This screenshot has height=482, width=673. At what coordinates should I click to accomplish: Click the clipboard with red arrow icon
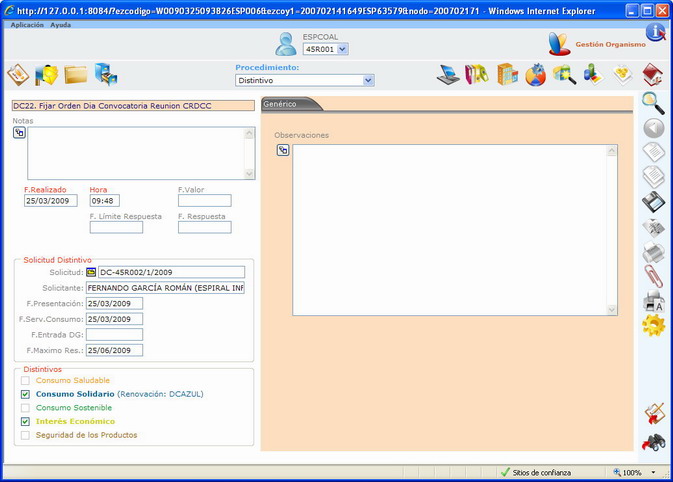654,414
